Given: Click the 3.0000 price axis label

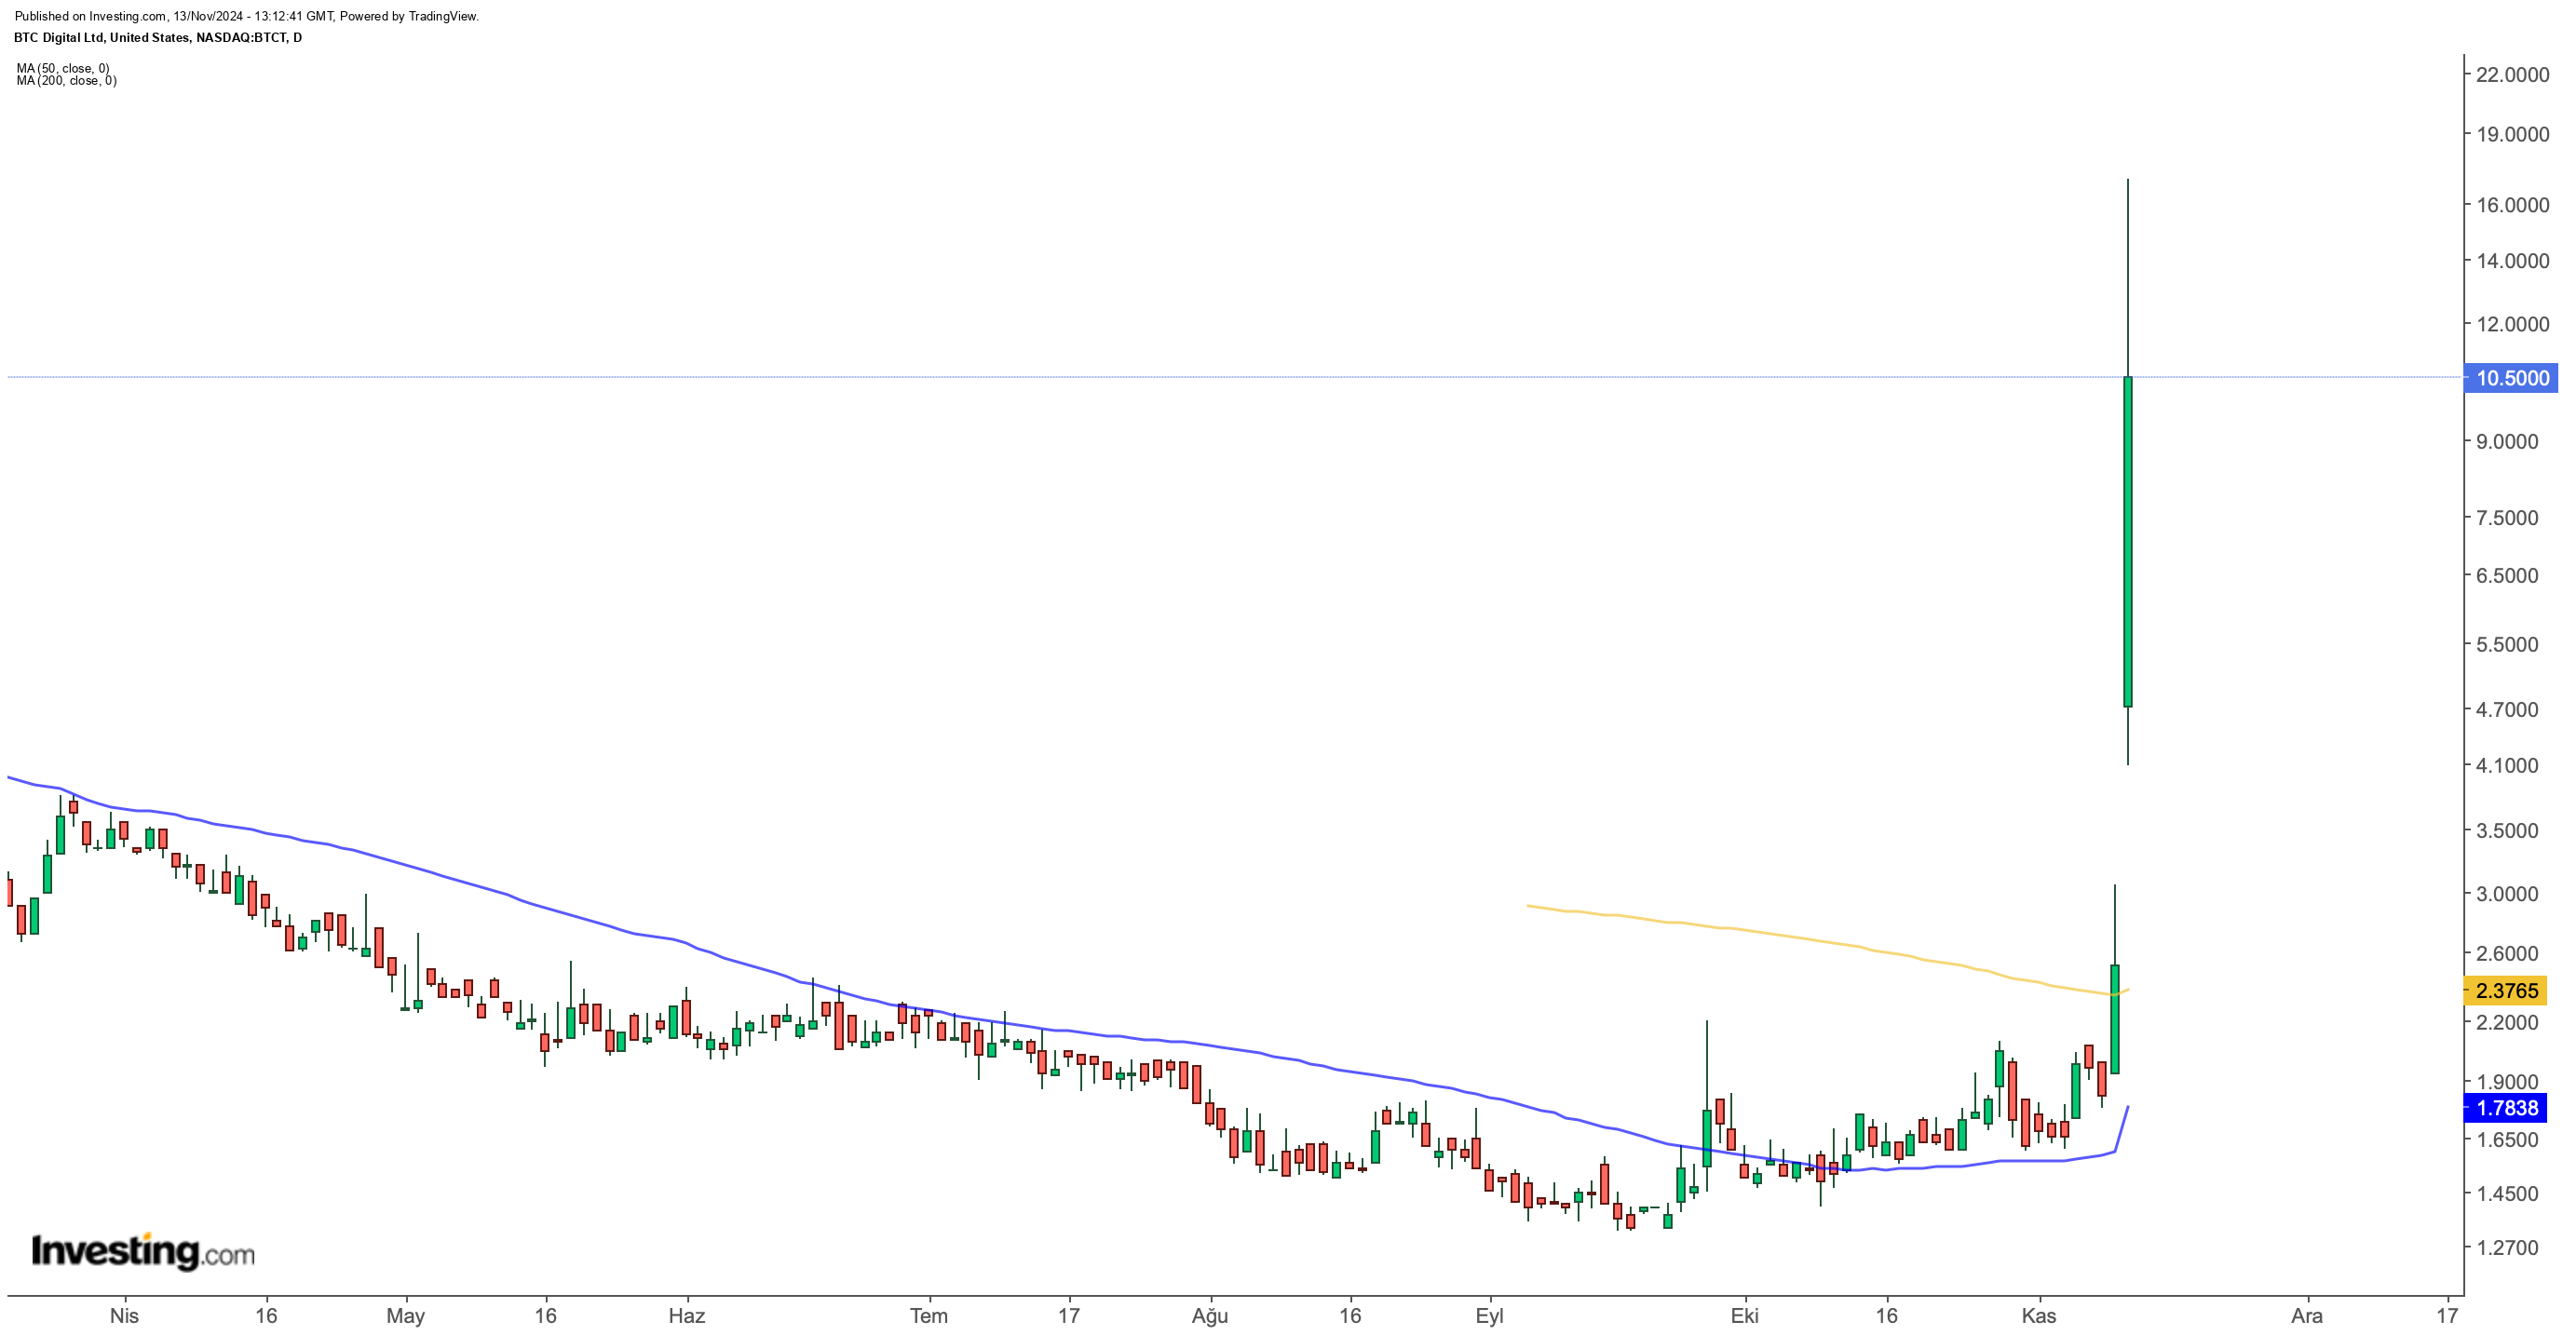Looking at the screenshot, I should click(2506, 895).
